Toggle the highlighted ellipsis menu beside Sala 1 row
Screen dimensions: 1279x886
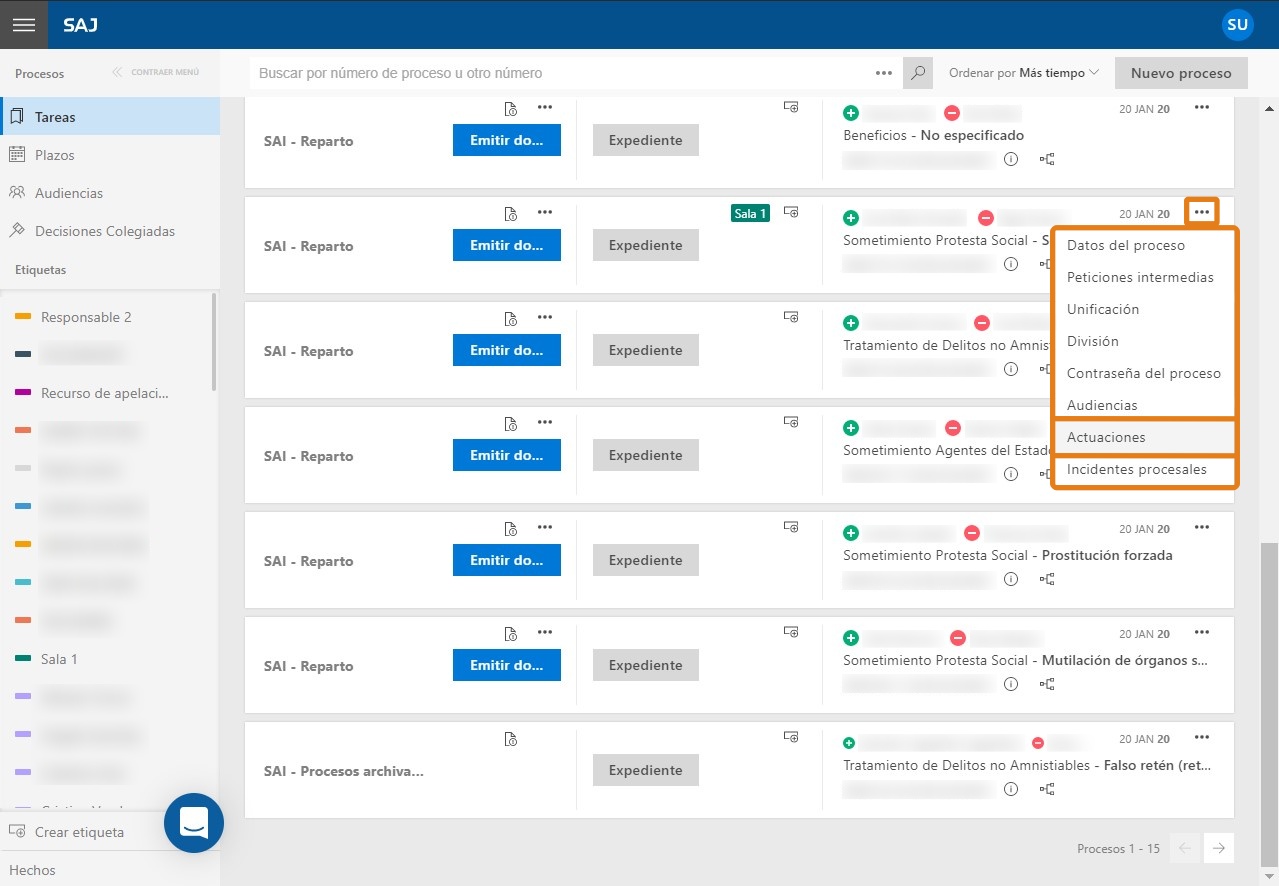coord(1202,212)
